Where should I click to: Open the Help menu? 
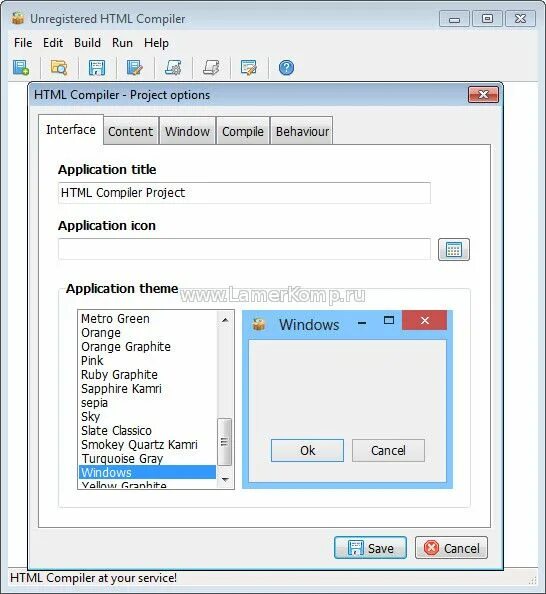156,43
